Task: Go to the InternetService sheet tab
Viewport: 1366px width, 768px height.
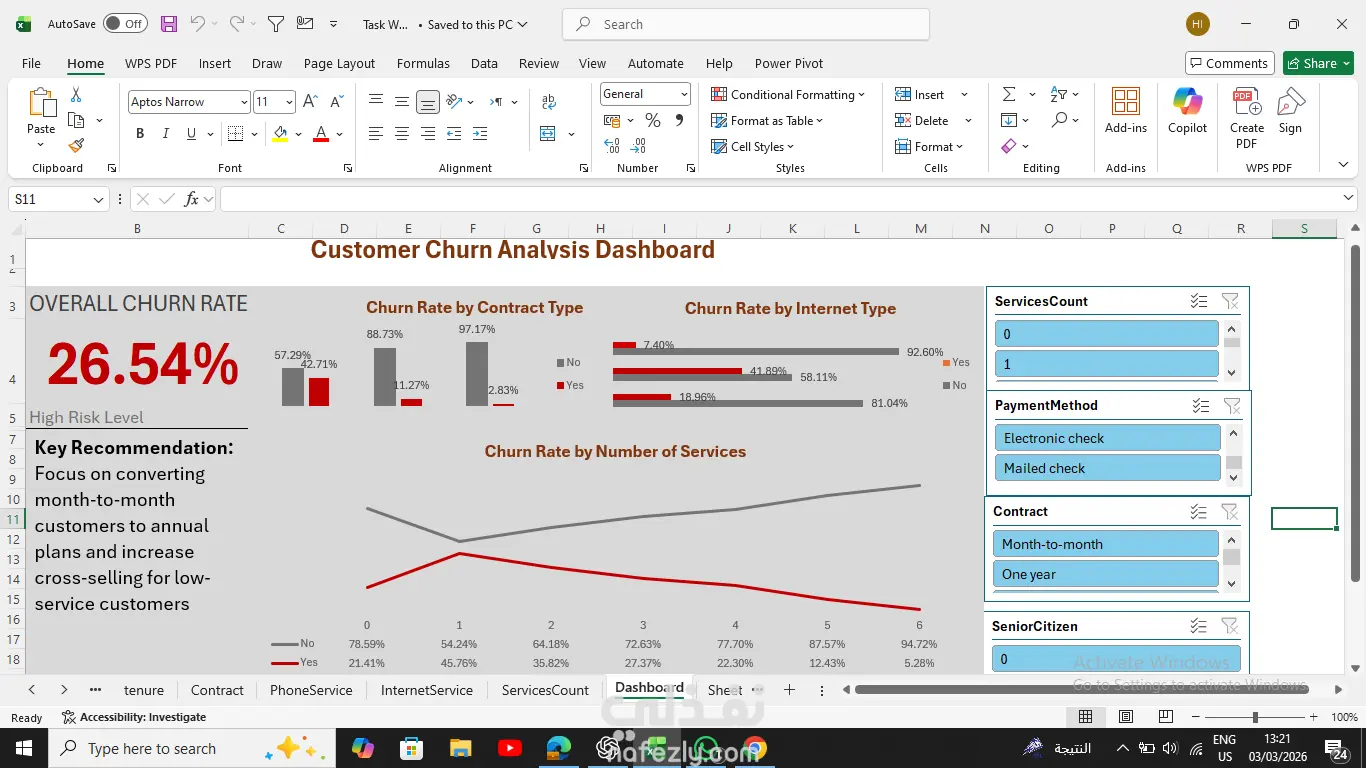Action: pyautogui.click(x=427, y=690)
